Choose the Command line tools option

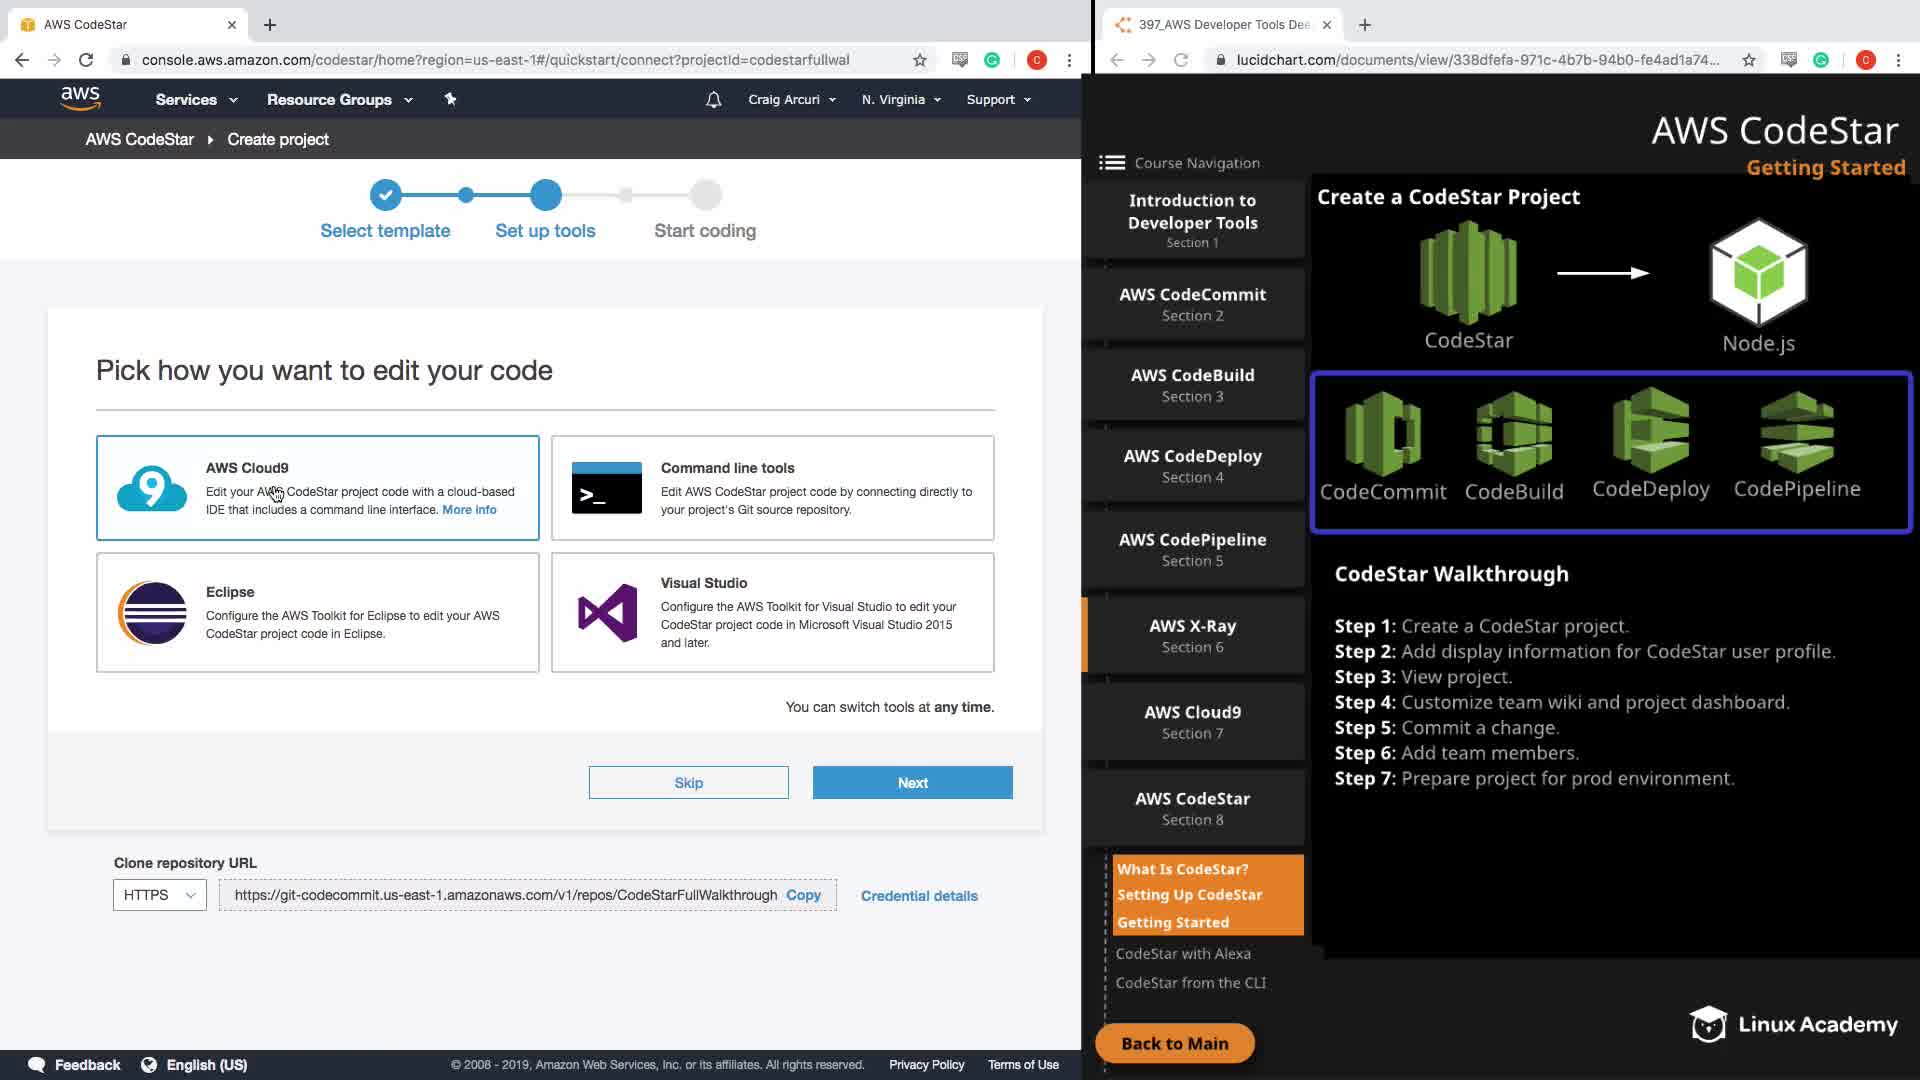[772, 488]
